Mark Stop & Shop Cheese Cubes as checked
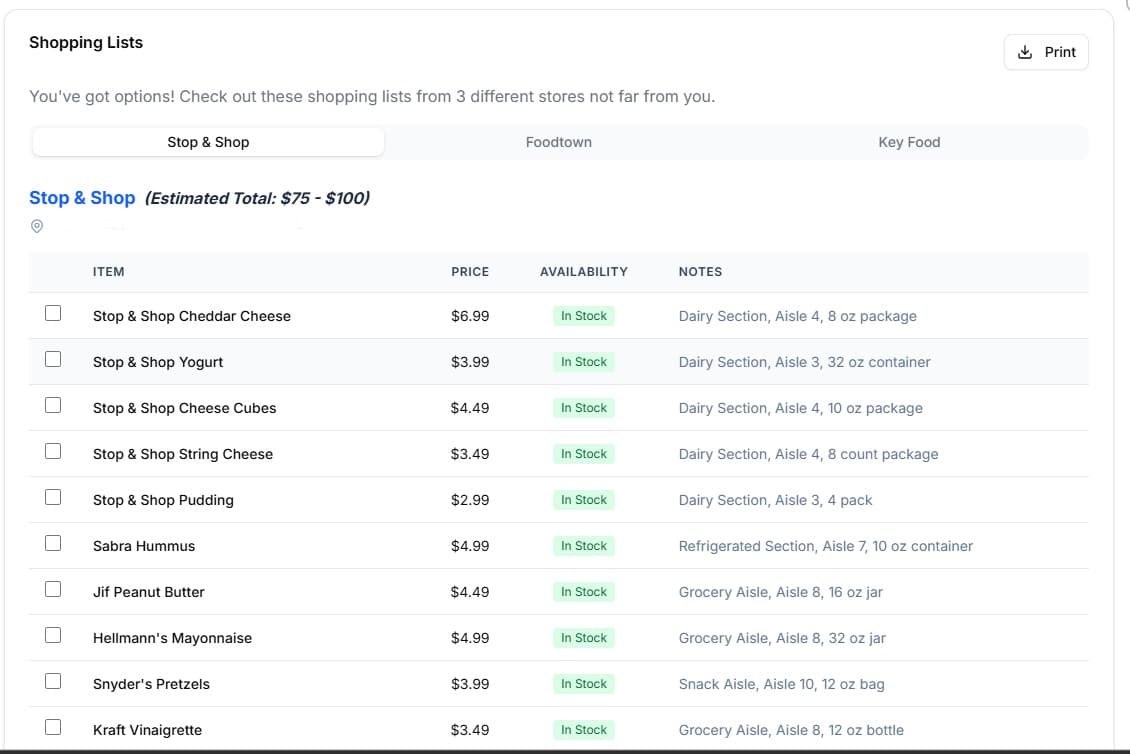This screenshot has height=754, width=1130. 53,406
